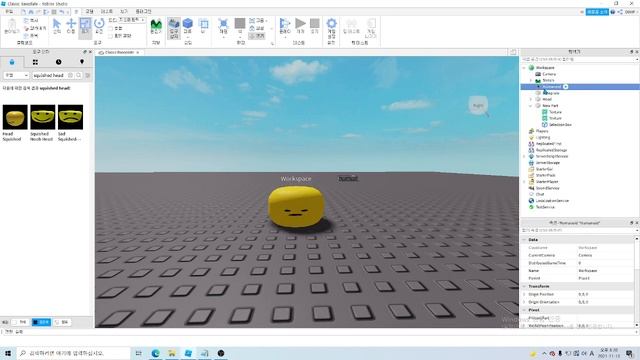Open the Test ribbon tab
This screenshot has height=360, width=640.
pos(107,11)
